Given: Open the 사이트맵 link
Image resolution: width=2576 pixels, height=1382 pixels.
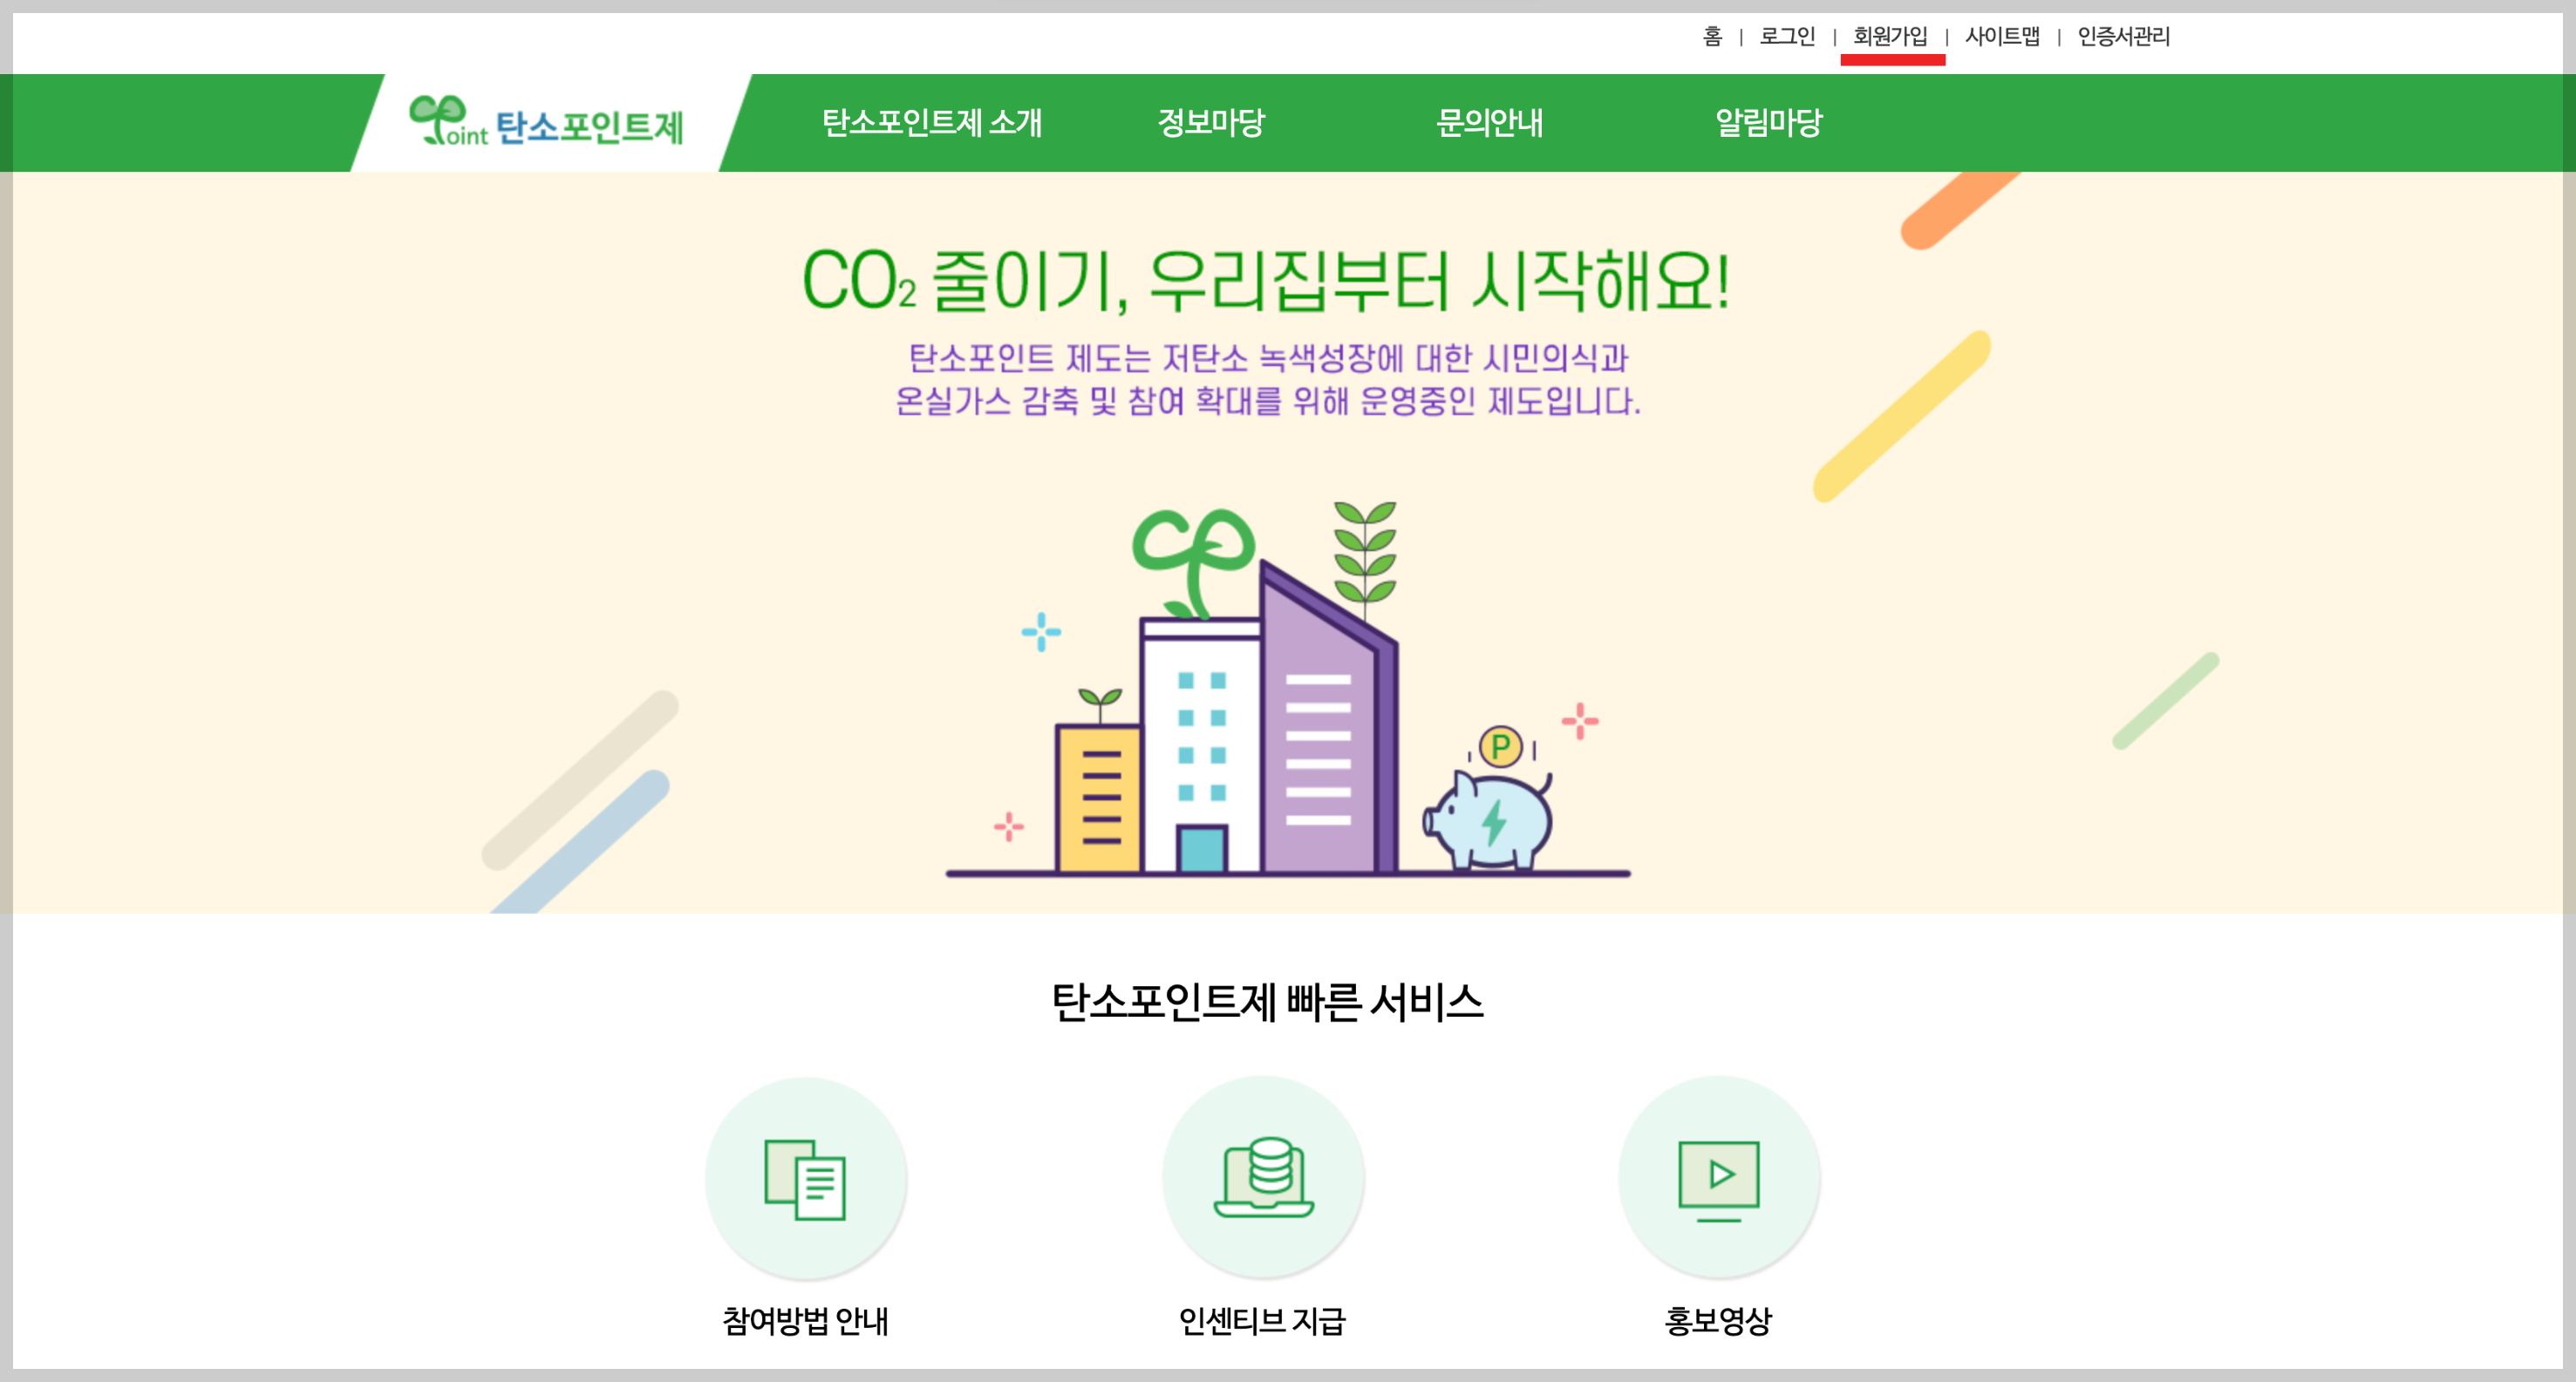Looking at the screenshot, I should [x=2002, y=37].
